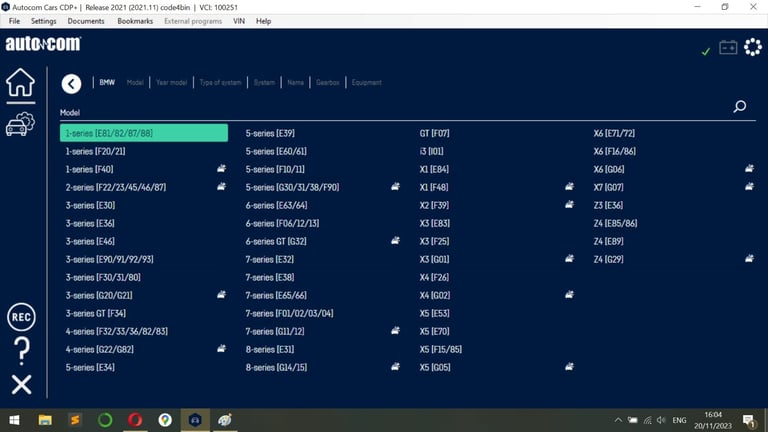Open help via the question mark icon

tap(21, 351)
